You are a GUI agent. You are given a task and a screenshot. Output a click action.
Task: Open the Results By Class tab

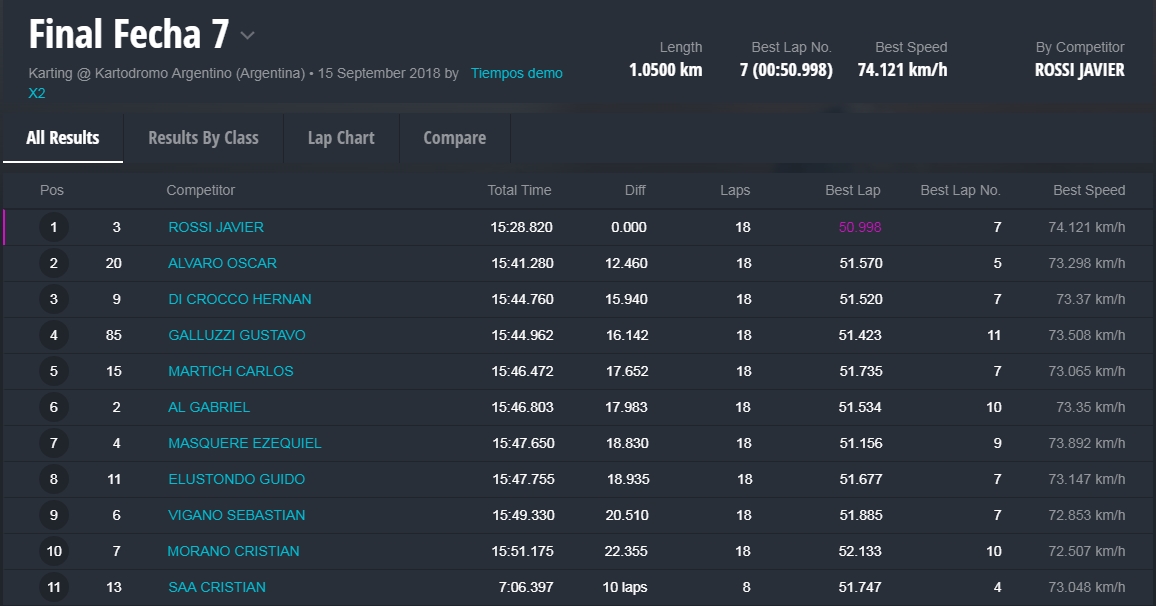pyautogui.click(x=203, y=138)
